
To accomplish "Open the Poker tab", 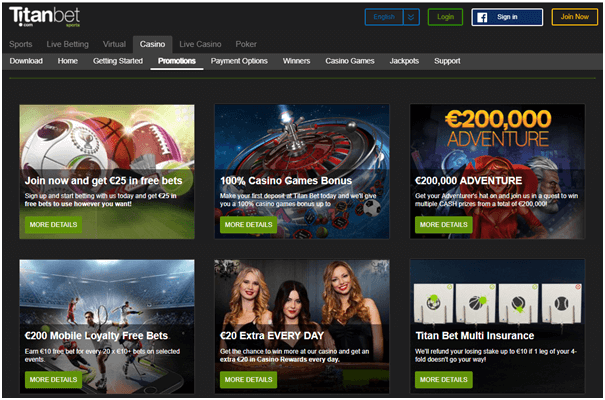I will point(246,44).
